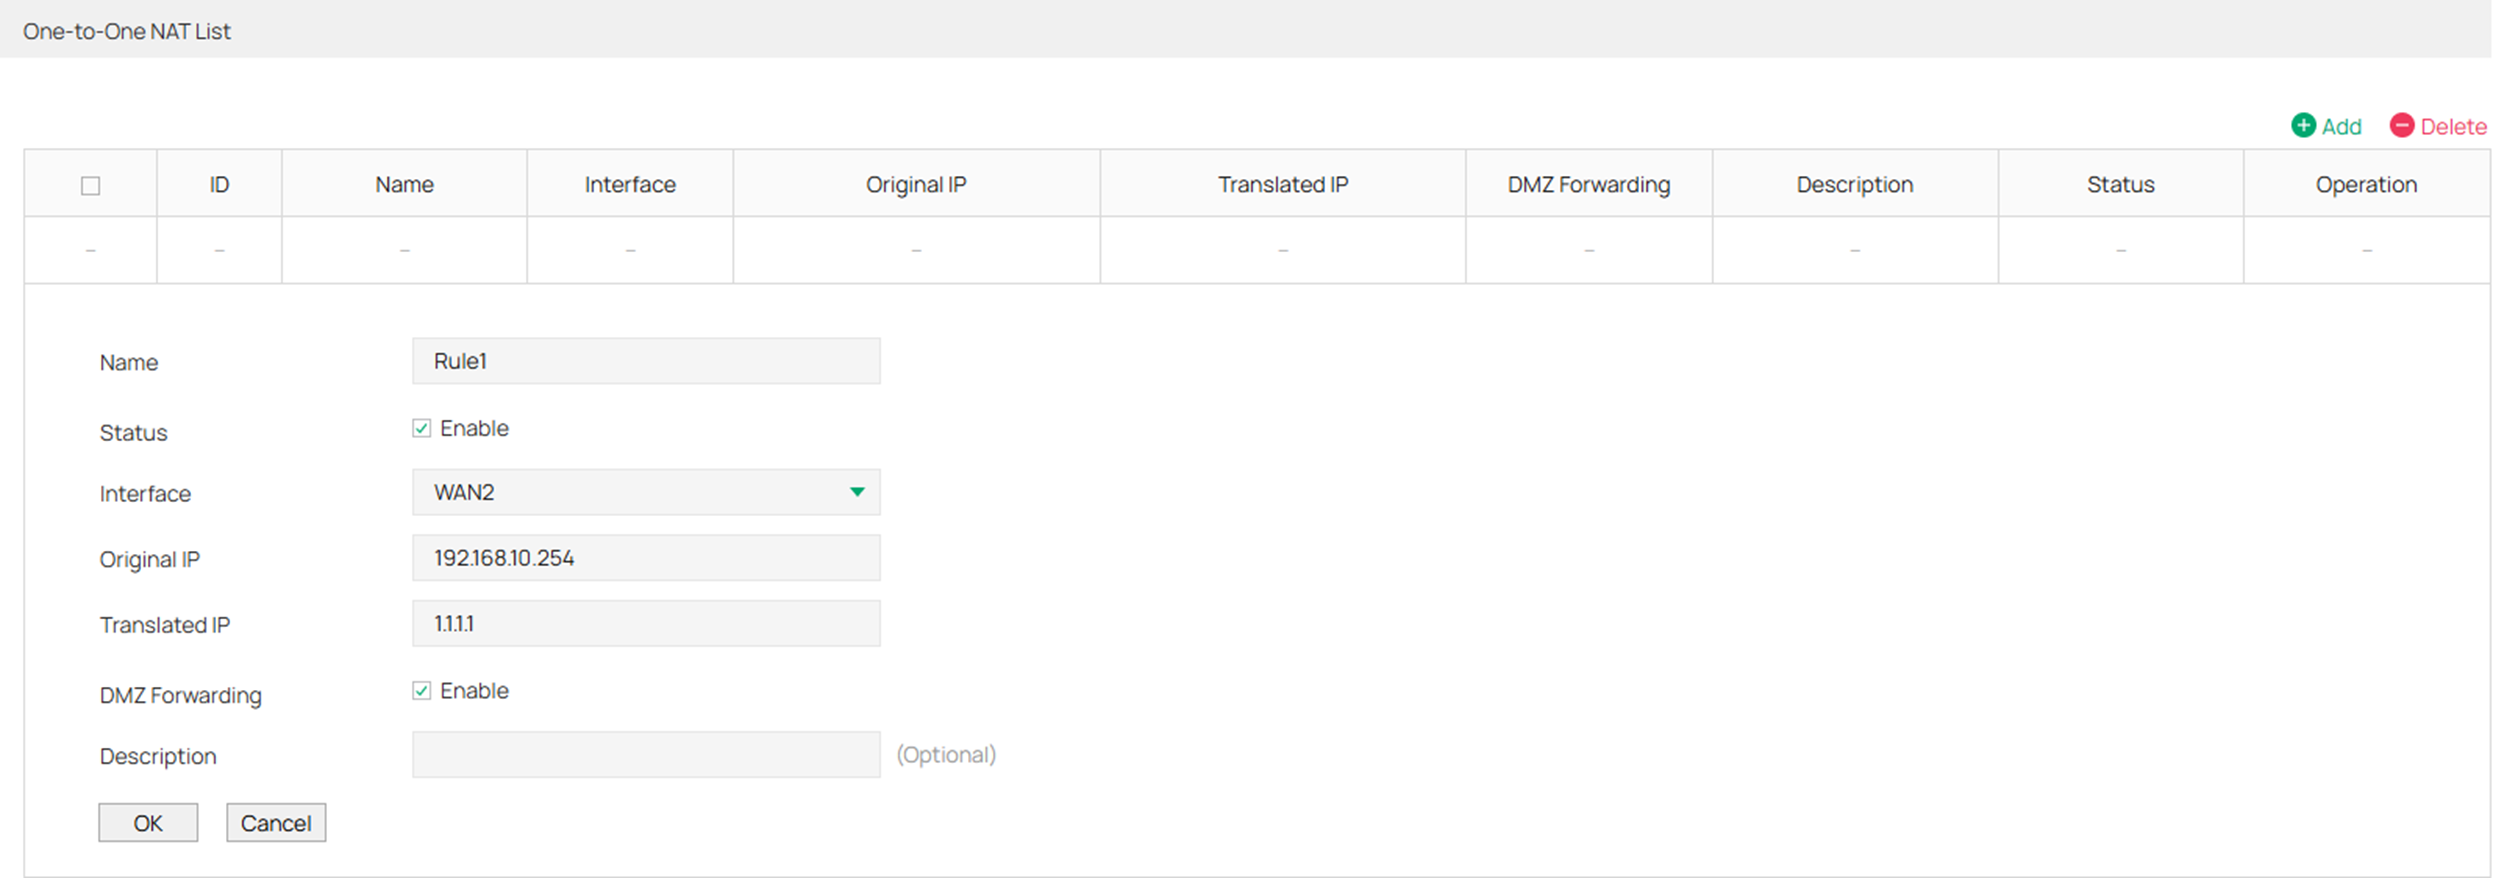The width and height of the screenshot is (2493, 878).
Task: Click the ID column header
Action: (219, 185)
